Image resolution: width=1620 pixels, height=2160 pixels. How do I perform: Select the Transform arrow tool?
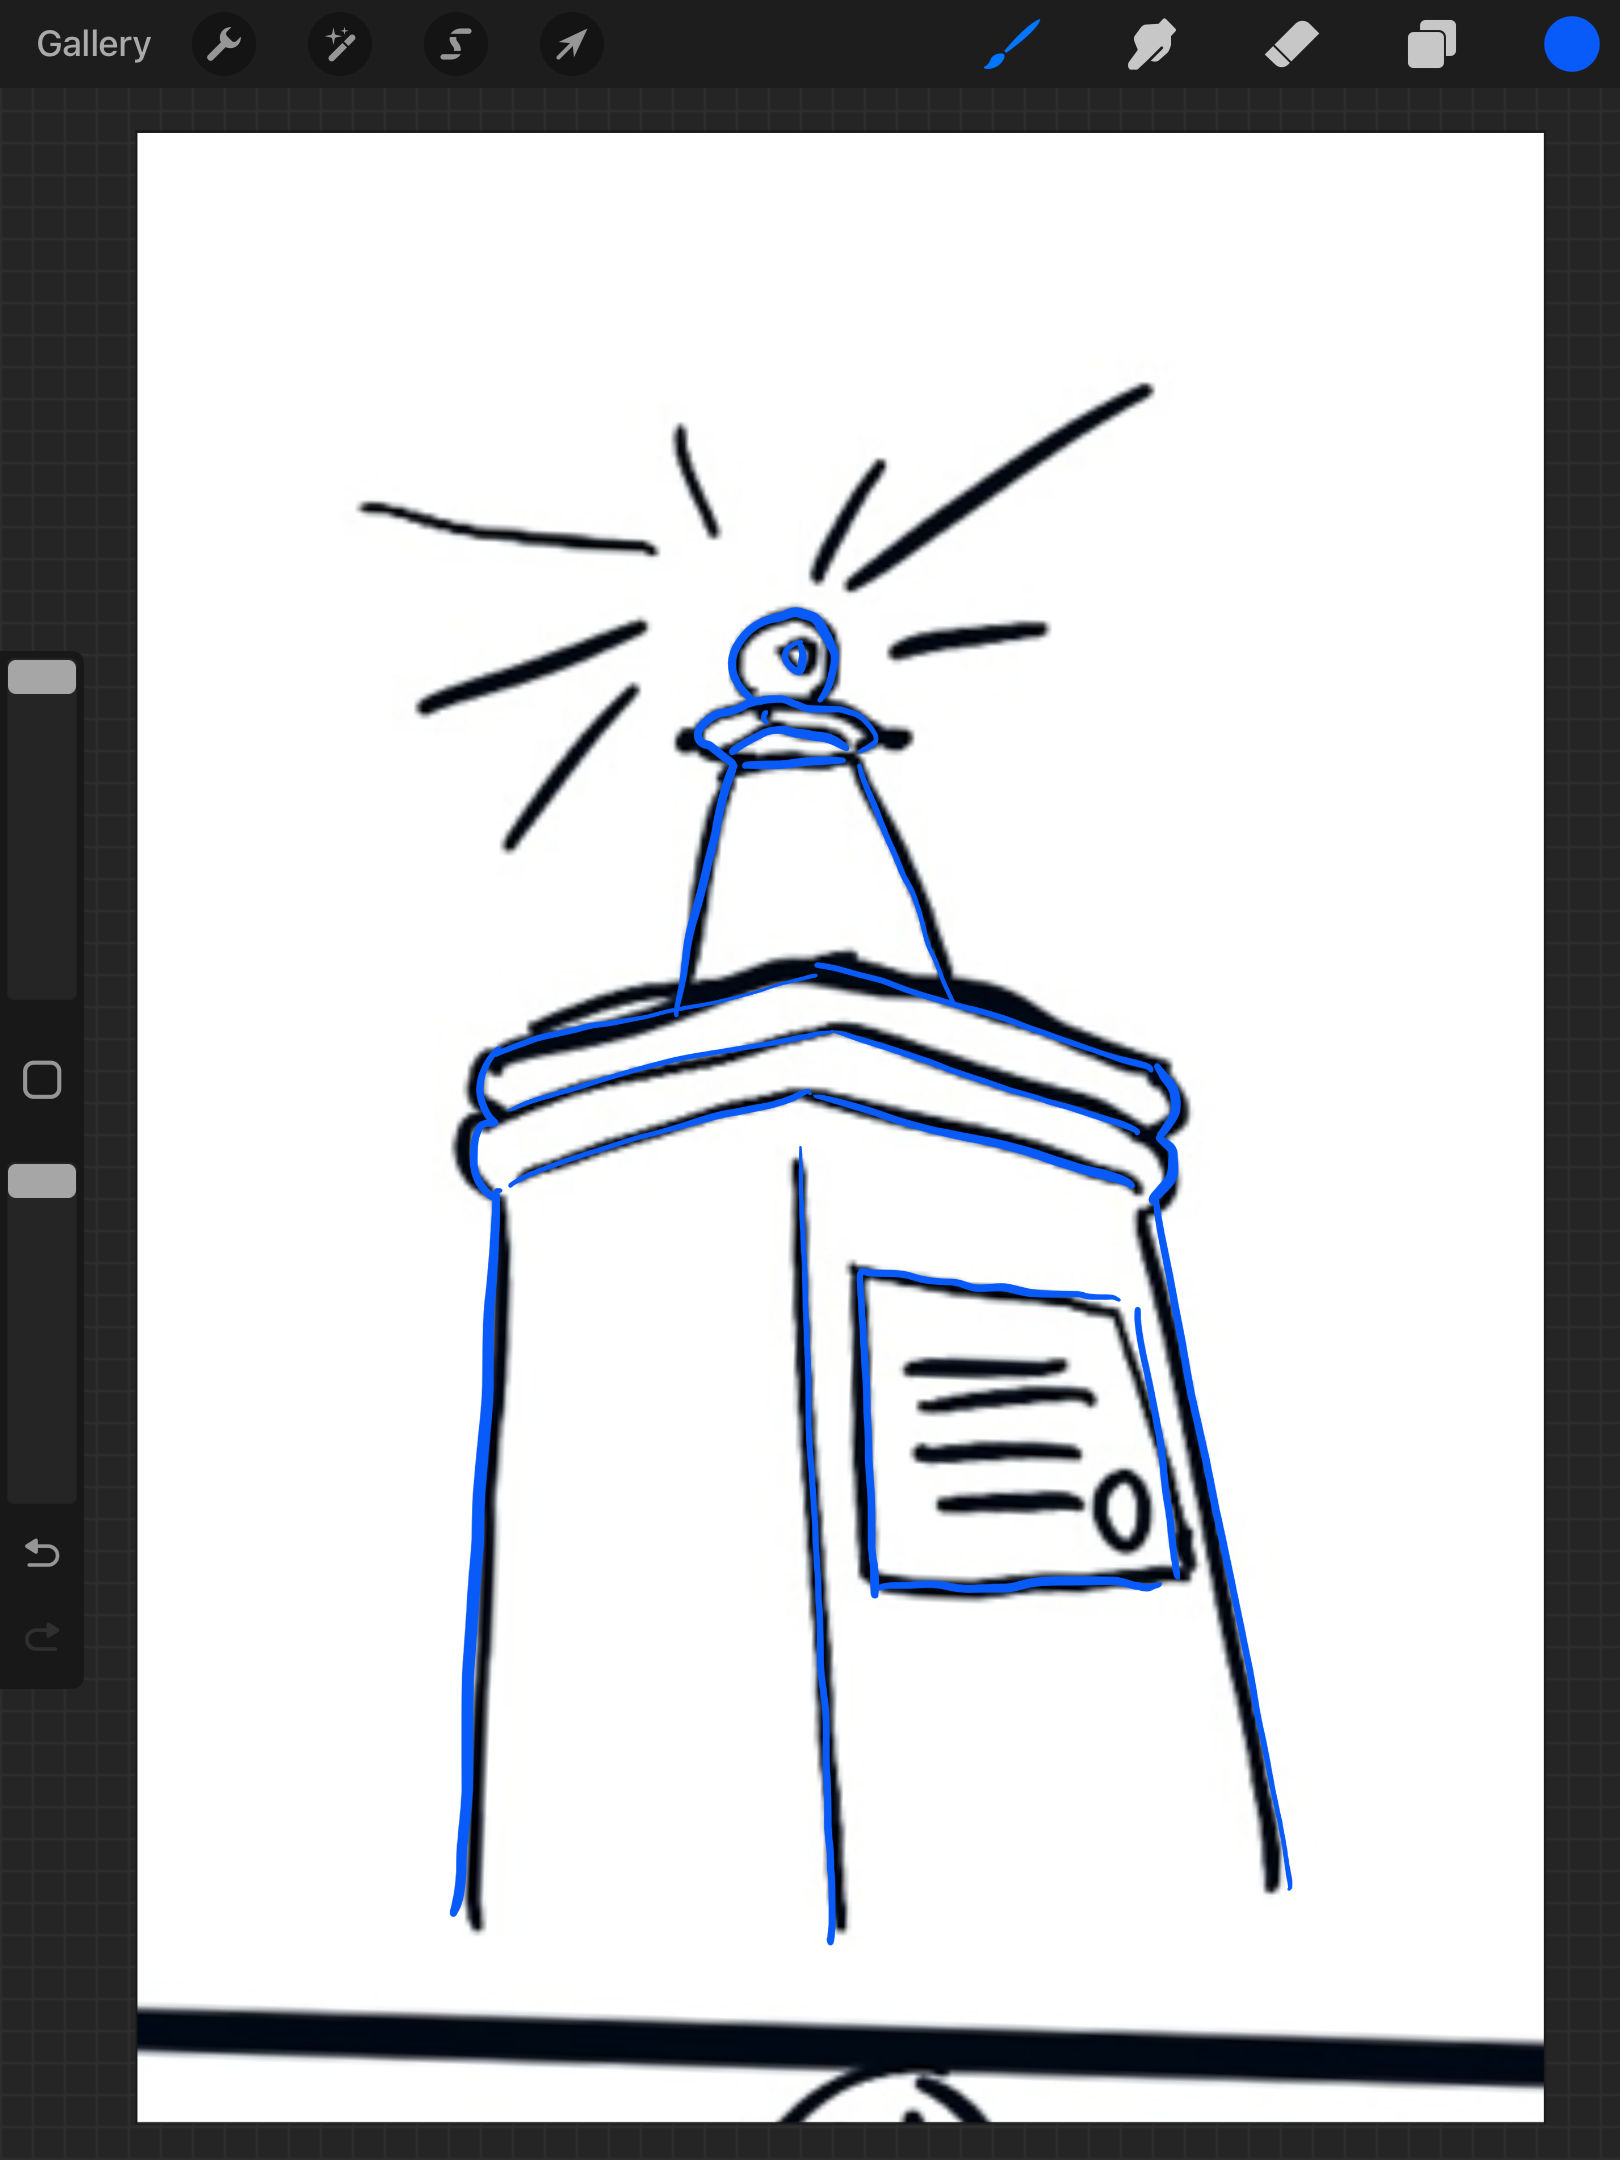coord(571,44)
